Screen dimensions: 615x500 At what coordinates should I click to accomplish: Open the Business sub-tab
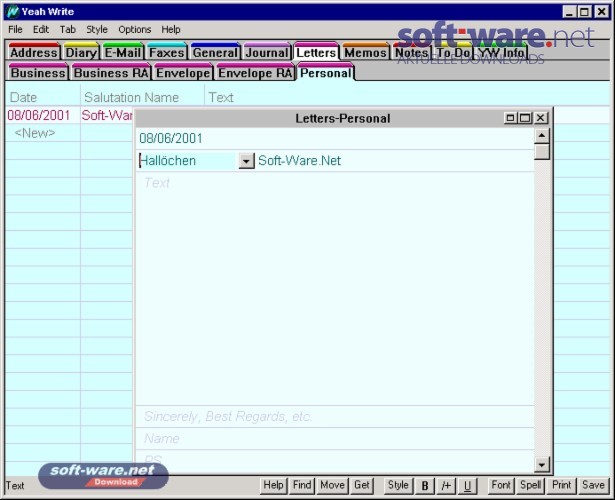click(38, 73)
